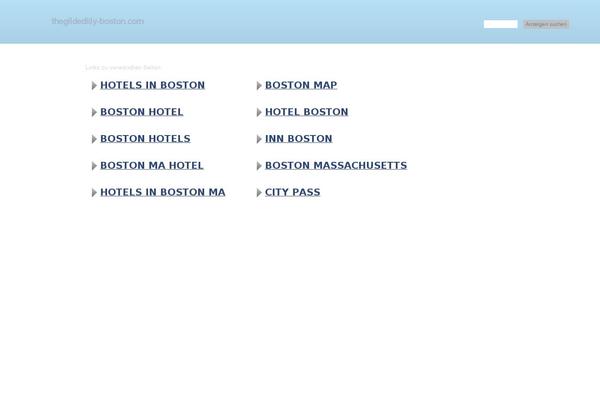Click the arrow bullet before Boston Hotel
The height and width of the screenshot is (400, 600).
point(94,113)
